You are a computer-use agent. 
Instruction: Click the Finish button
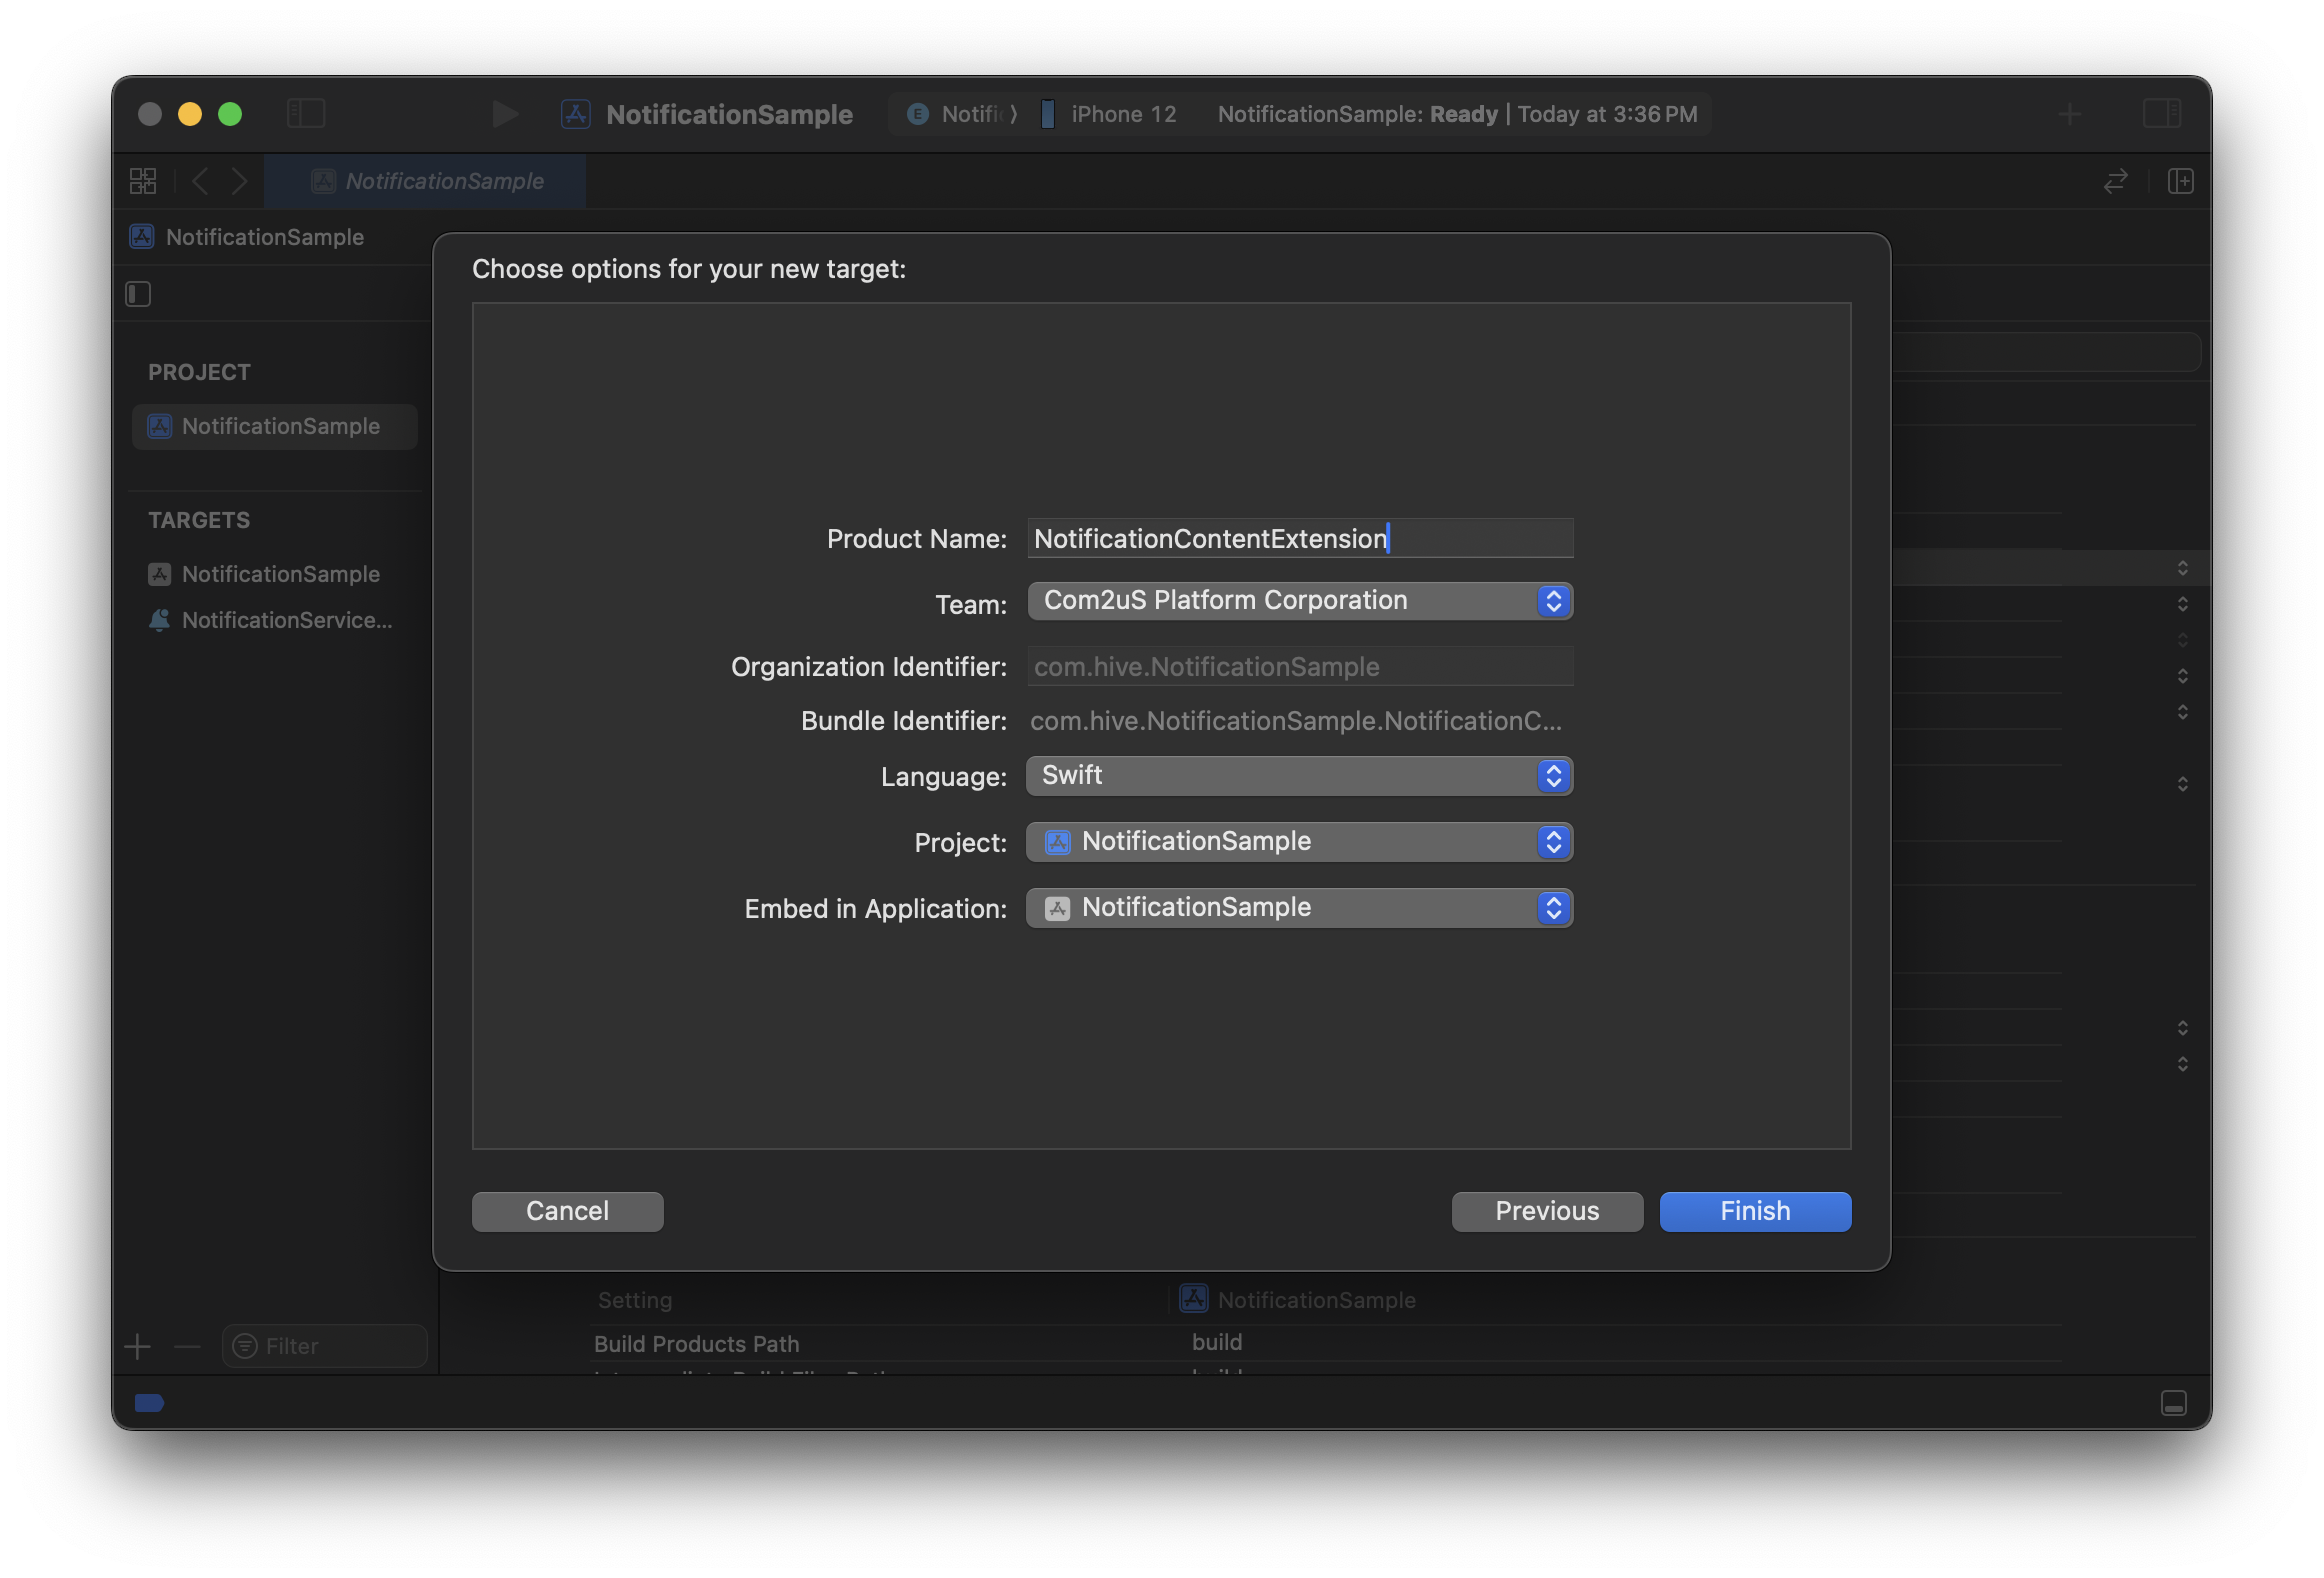pos(1754,1211)
